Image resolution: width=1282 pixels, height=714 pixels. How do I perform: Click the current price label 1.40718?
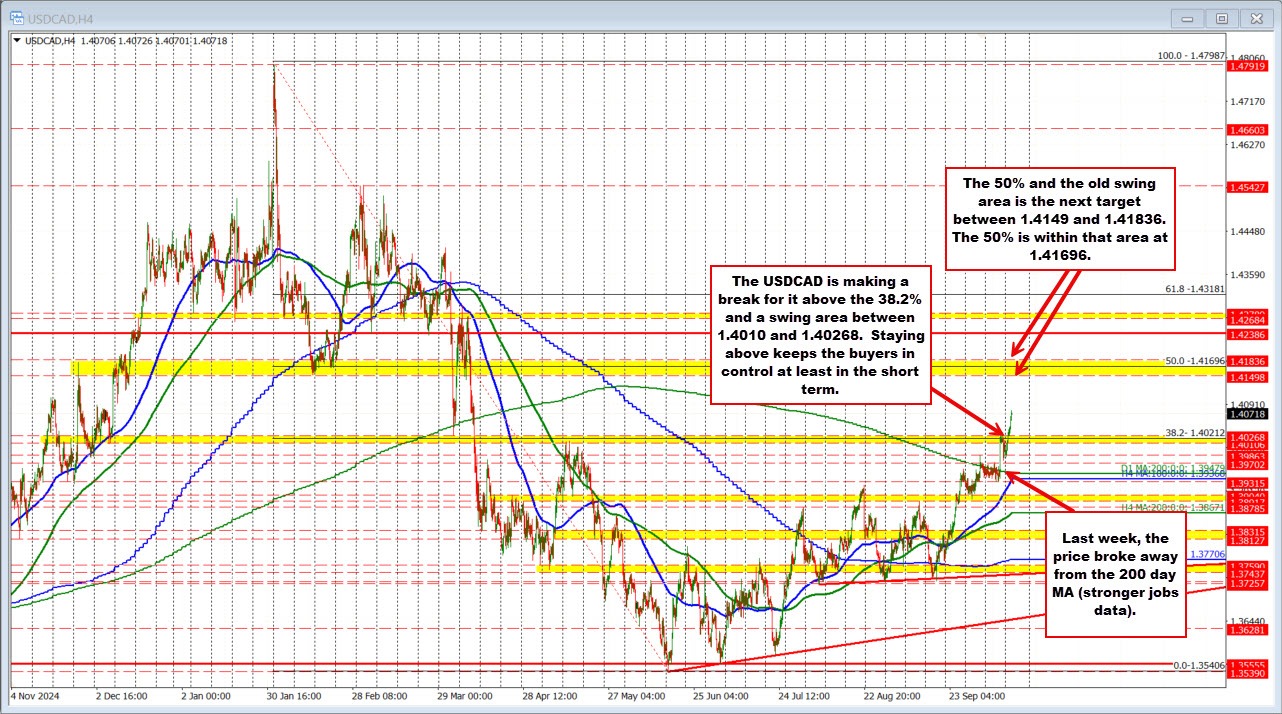coord(1249,413)
